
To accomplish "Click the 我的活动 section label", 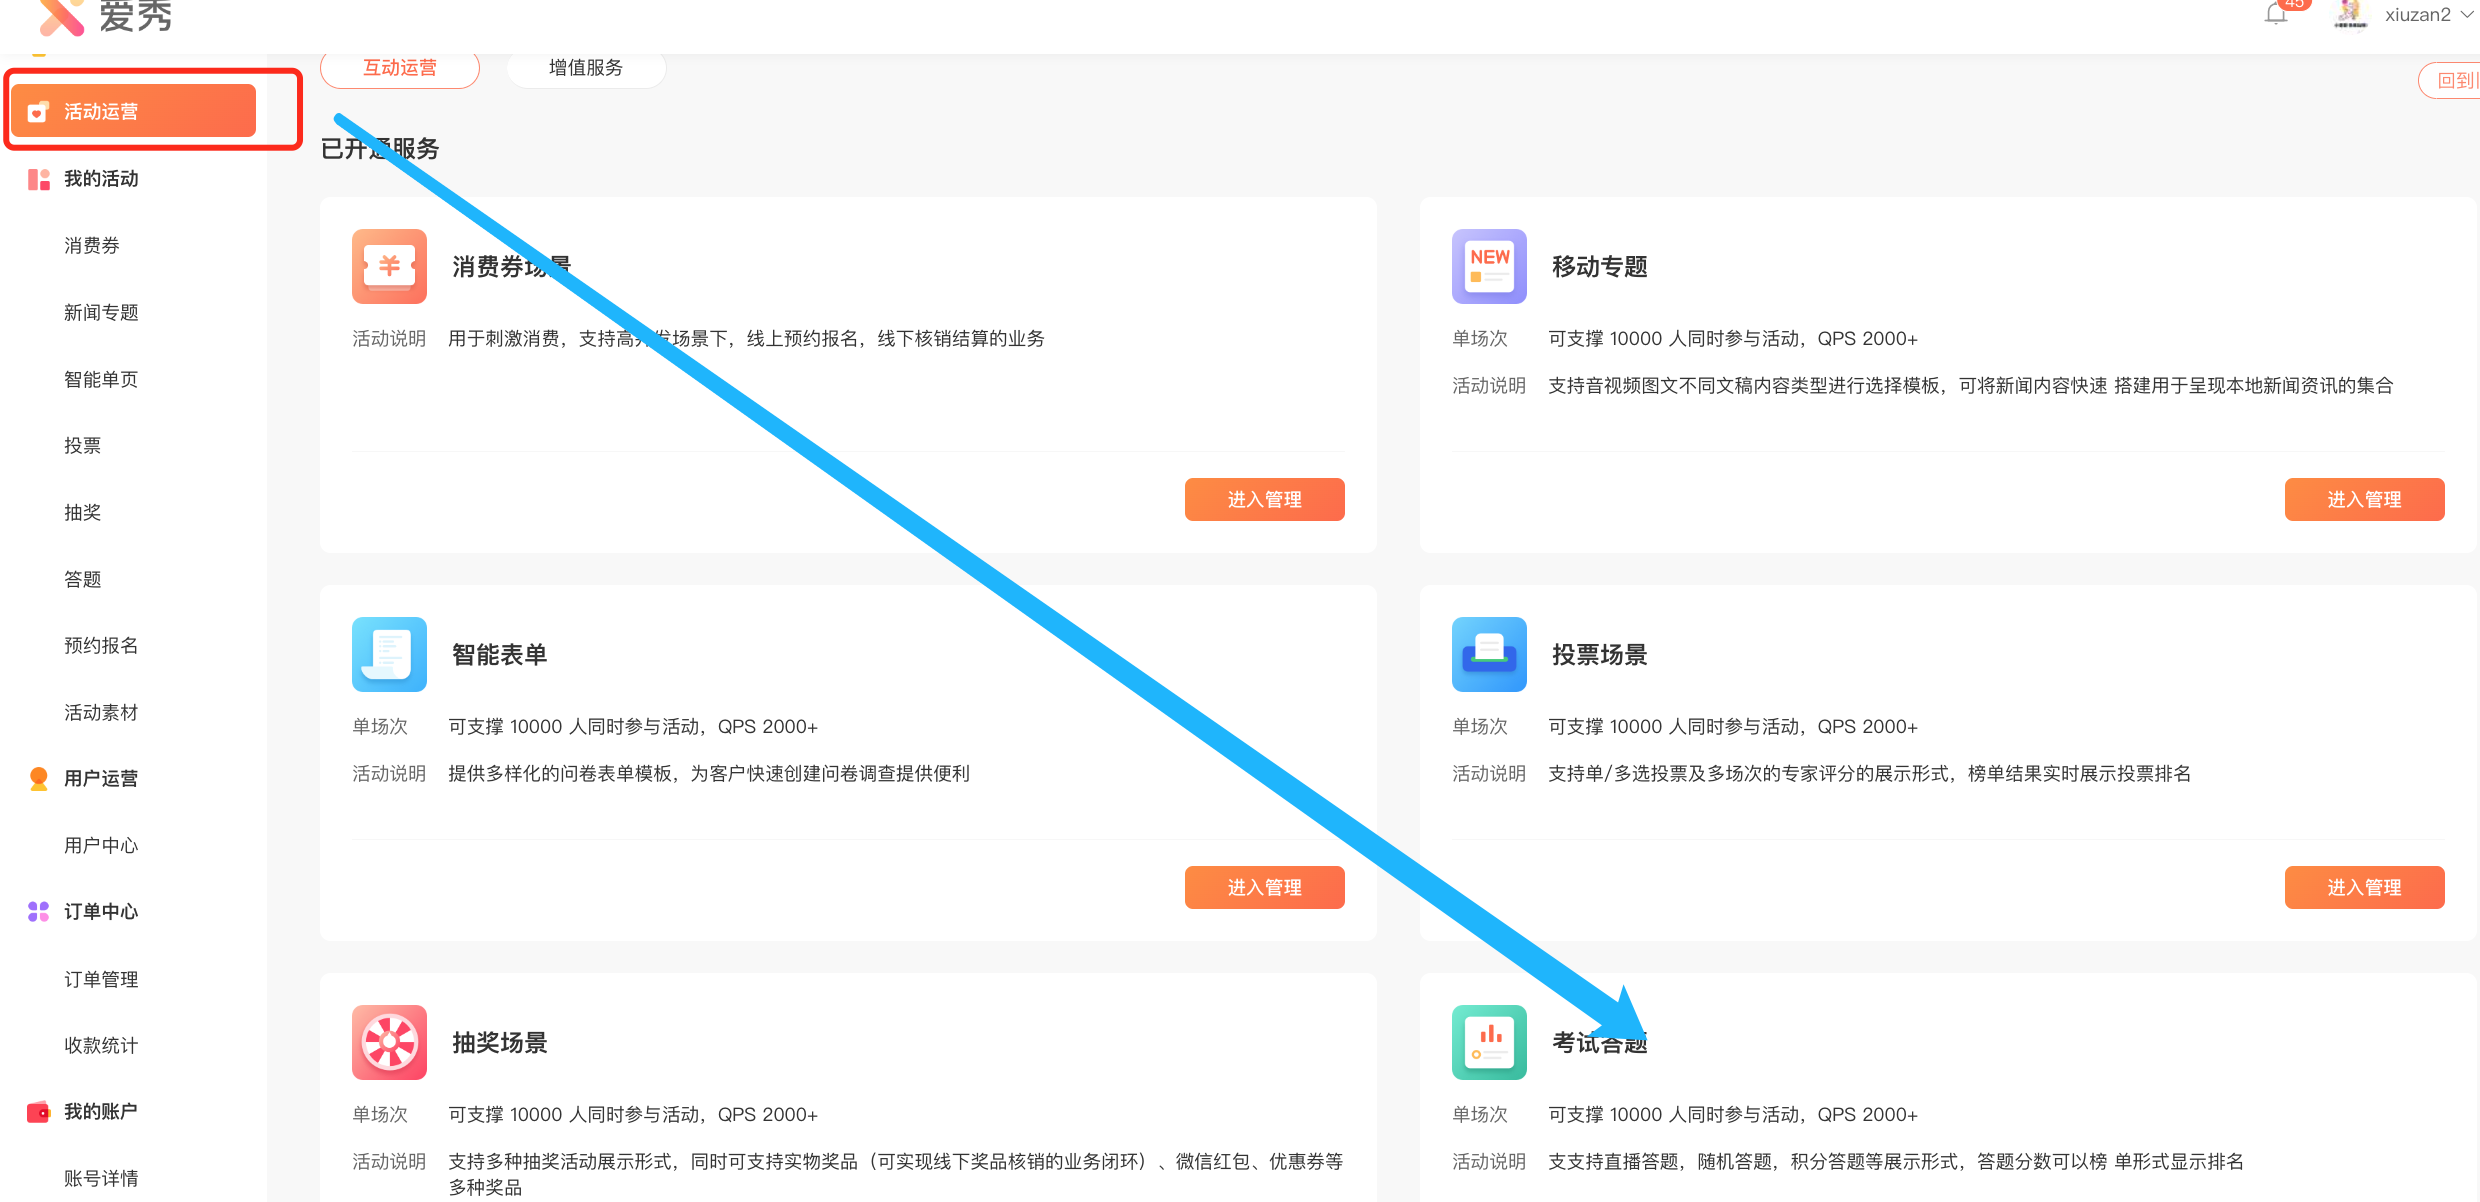I will [x=101, y=179].
